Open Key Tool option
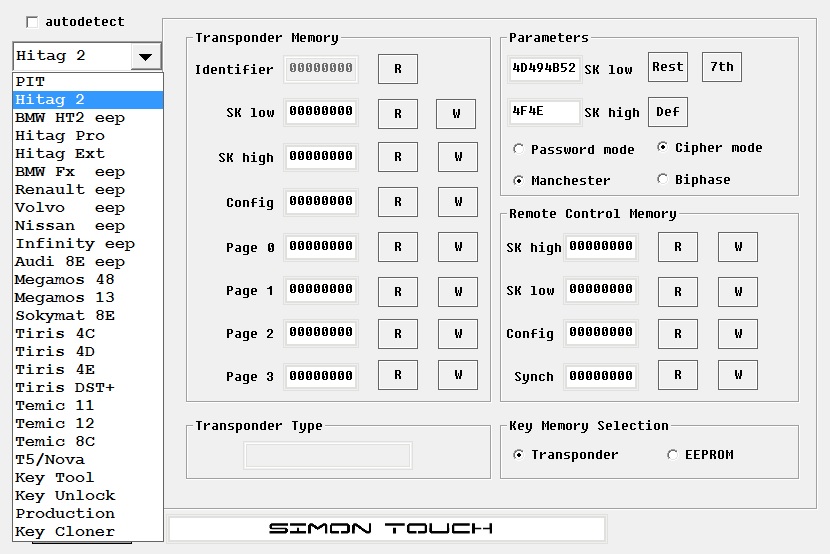This screenshot has width=830, height=554. click(x=88, y=478)
